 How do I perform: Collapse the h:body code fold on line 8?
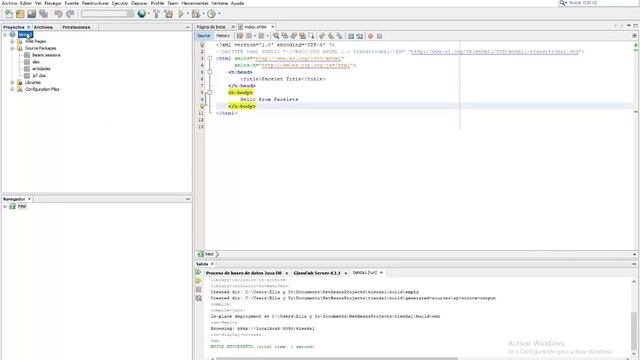[209, 93]
